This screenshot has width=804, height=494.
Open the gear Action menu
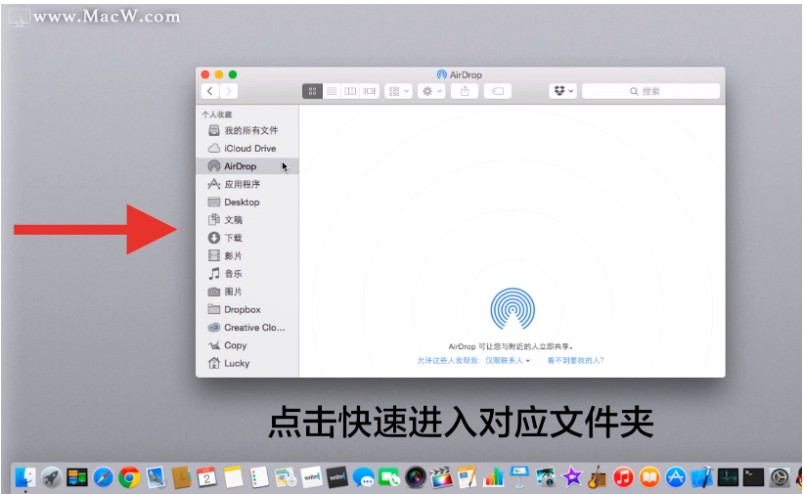[x=431, y=91]
